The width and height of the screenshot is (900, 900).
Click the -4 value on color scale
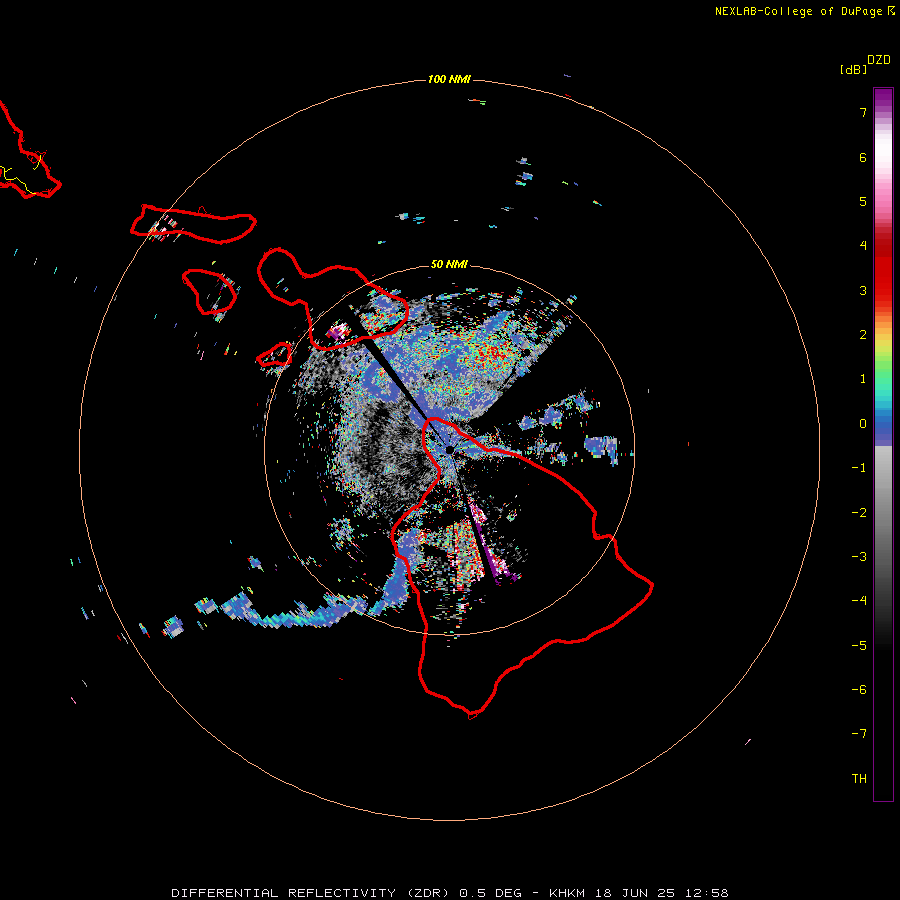coord(859,600)
